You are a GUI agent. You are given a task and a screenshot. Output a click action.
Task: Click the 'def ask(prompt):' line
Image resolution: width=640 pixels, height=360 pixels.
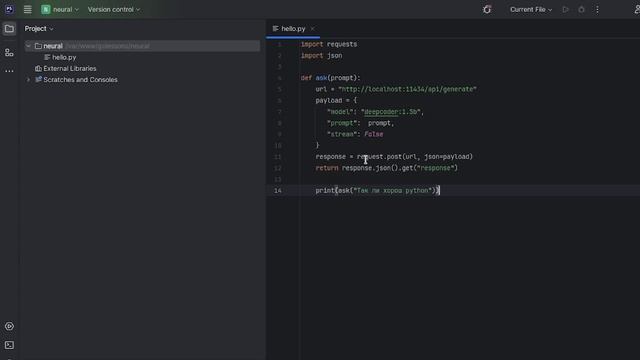pos(331,78)
